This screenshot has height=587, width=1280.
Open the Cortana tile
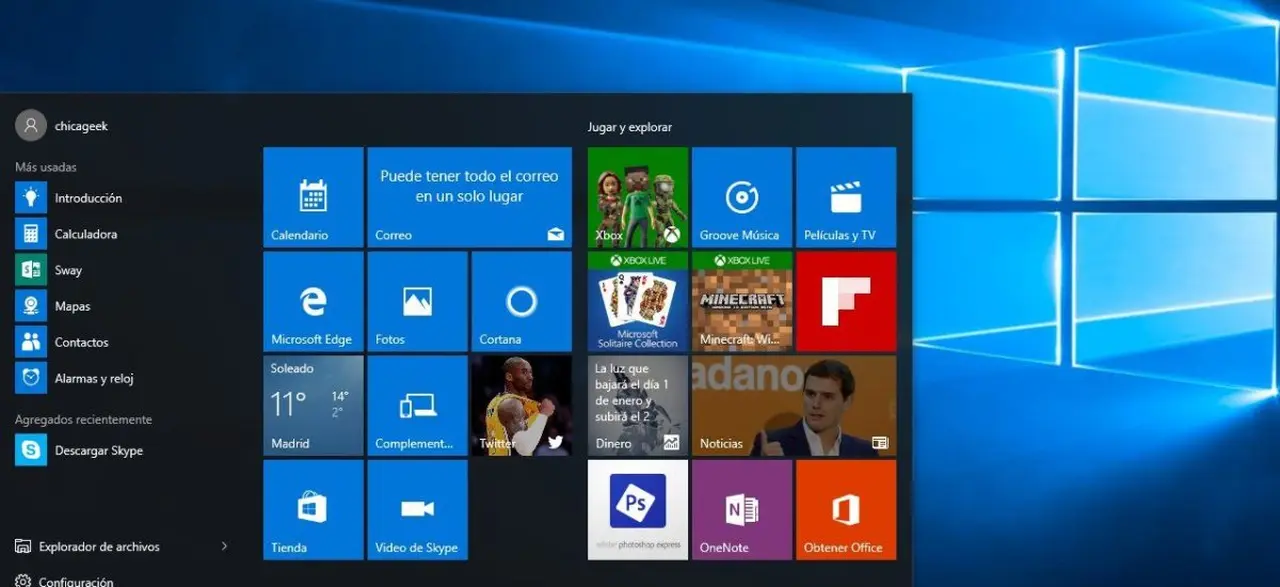click(521, 301)
